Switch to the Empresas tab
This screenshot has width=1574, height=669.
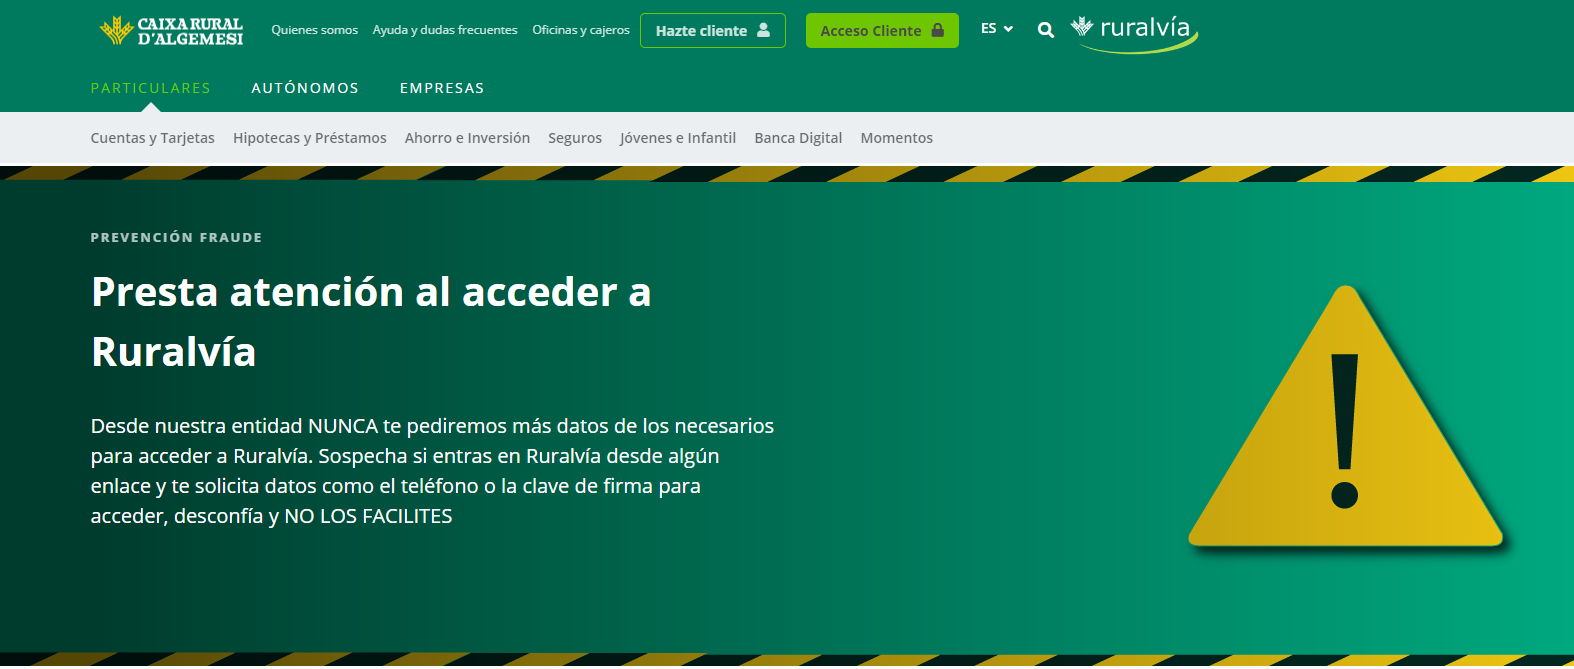442,88
